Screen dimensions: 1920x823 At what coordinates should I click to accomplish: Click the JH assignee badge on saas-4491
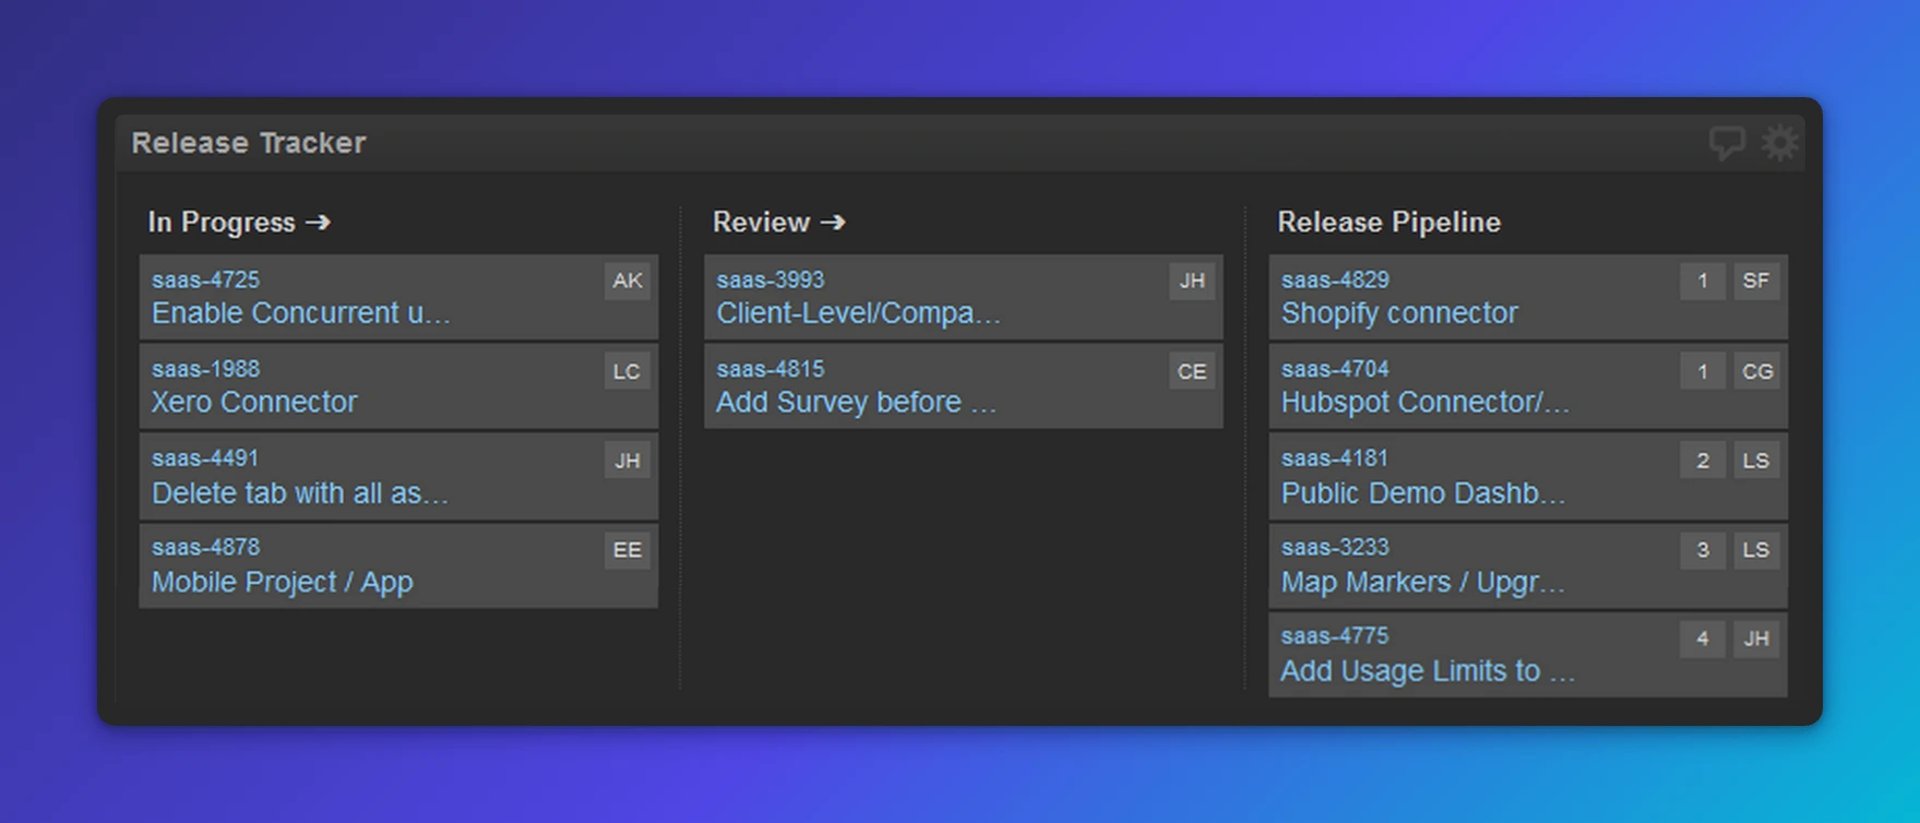coord(627,461)
